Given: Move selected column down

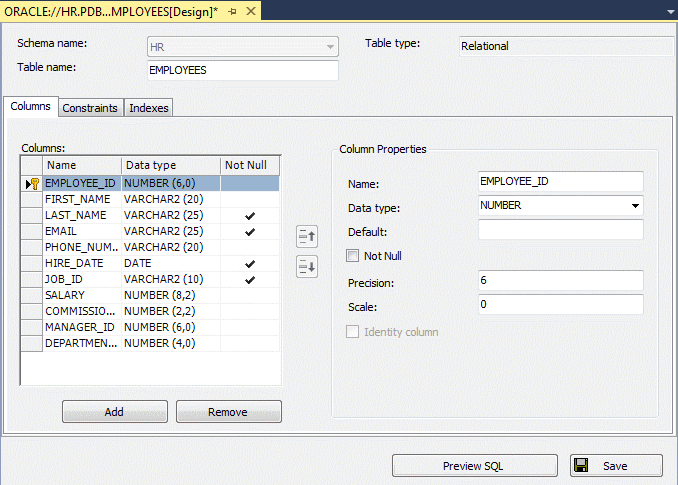Looking at the screenshot, I should (x=307, y=267).
